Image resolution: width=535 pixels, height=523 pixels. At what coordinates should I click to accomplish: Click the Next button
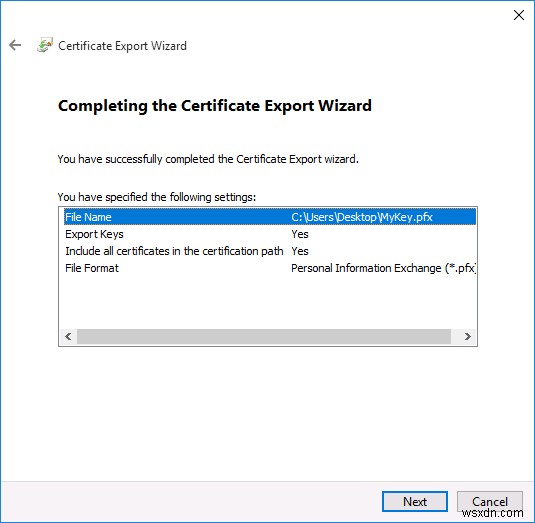[x=415, y=501]
